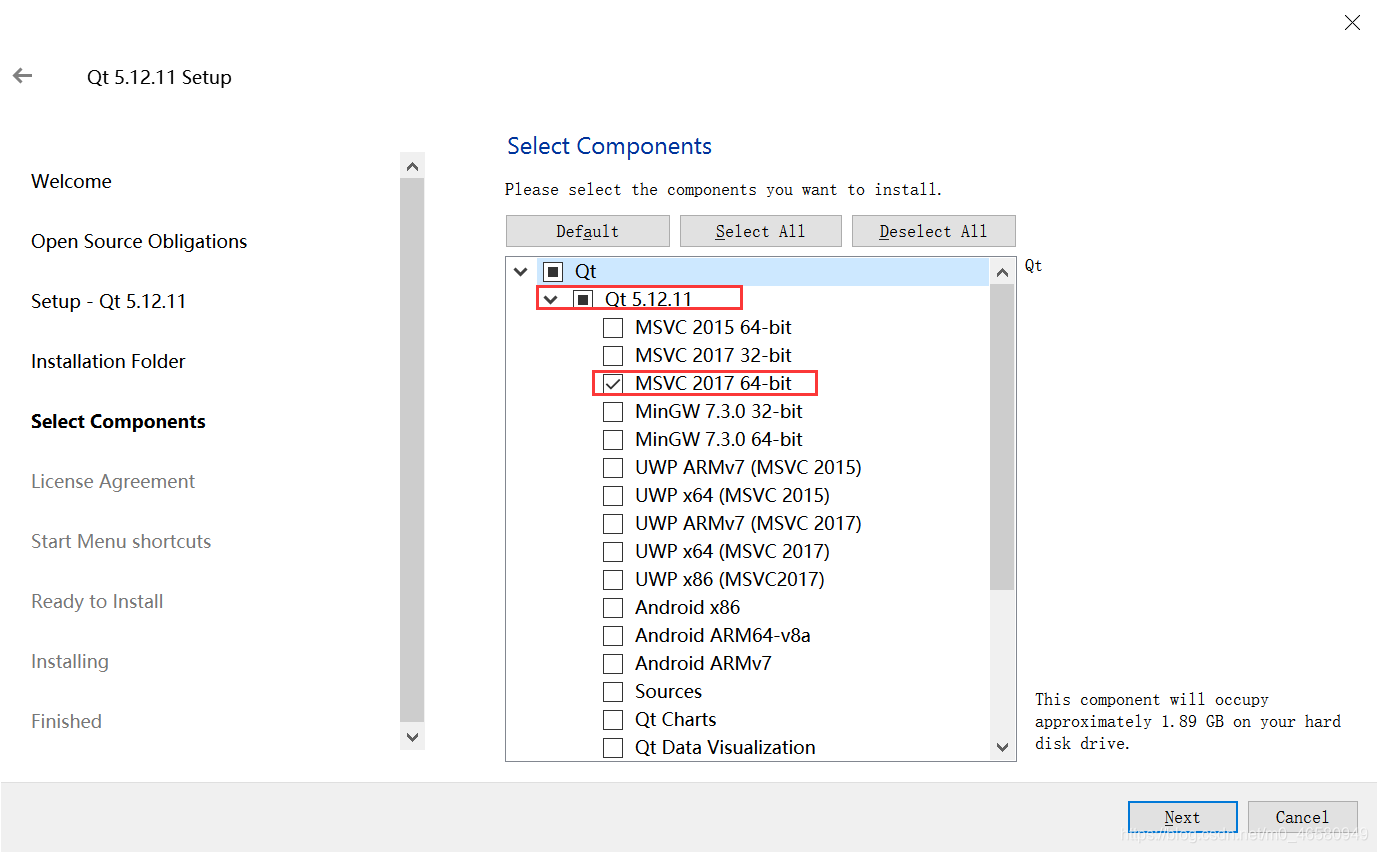
Task: Open the Installation Folder step
Action: point(108,361)
